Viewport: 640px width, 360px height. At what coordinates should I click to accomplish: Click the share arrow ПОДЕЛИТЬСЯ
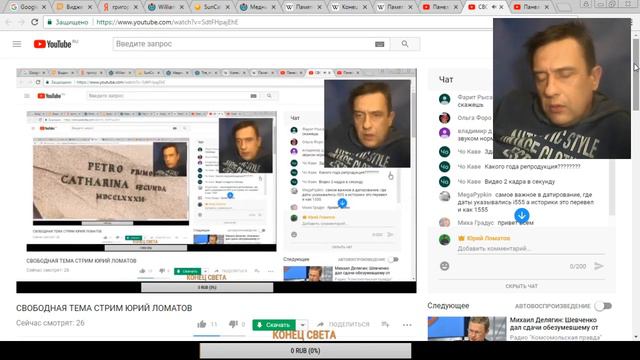click(x=343, y=324)
